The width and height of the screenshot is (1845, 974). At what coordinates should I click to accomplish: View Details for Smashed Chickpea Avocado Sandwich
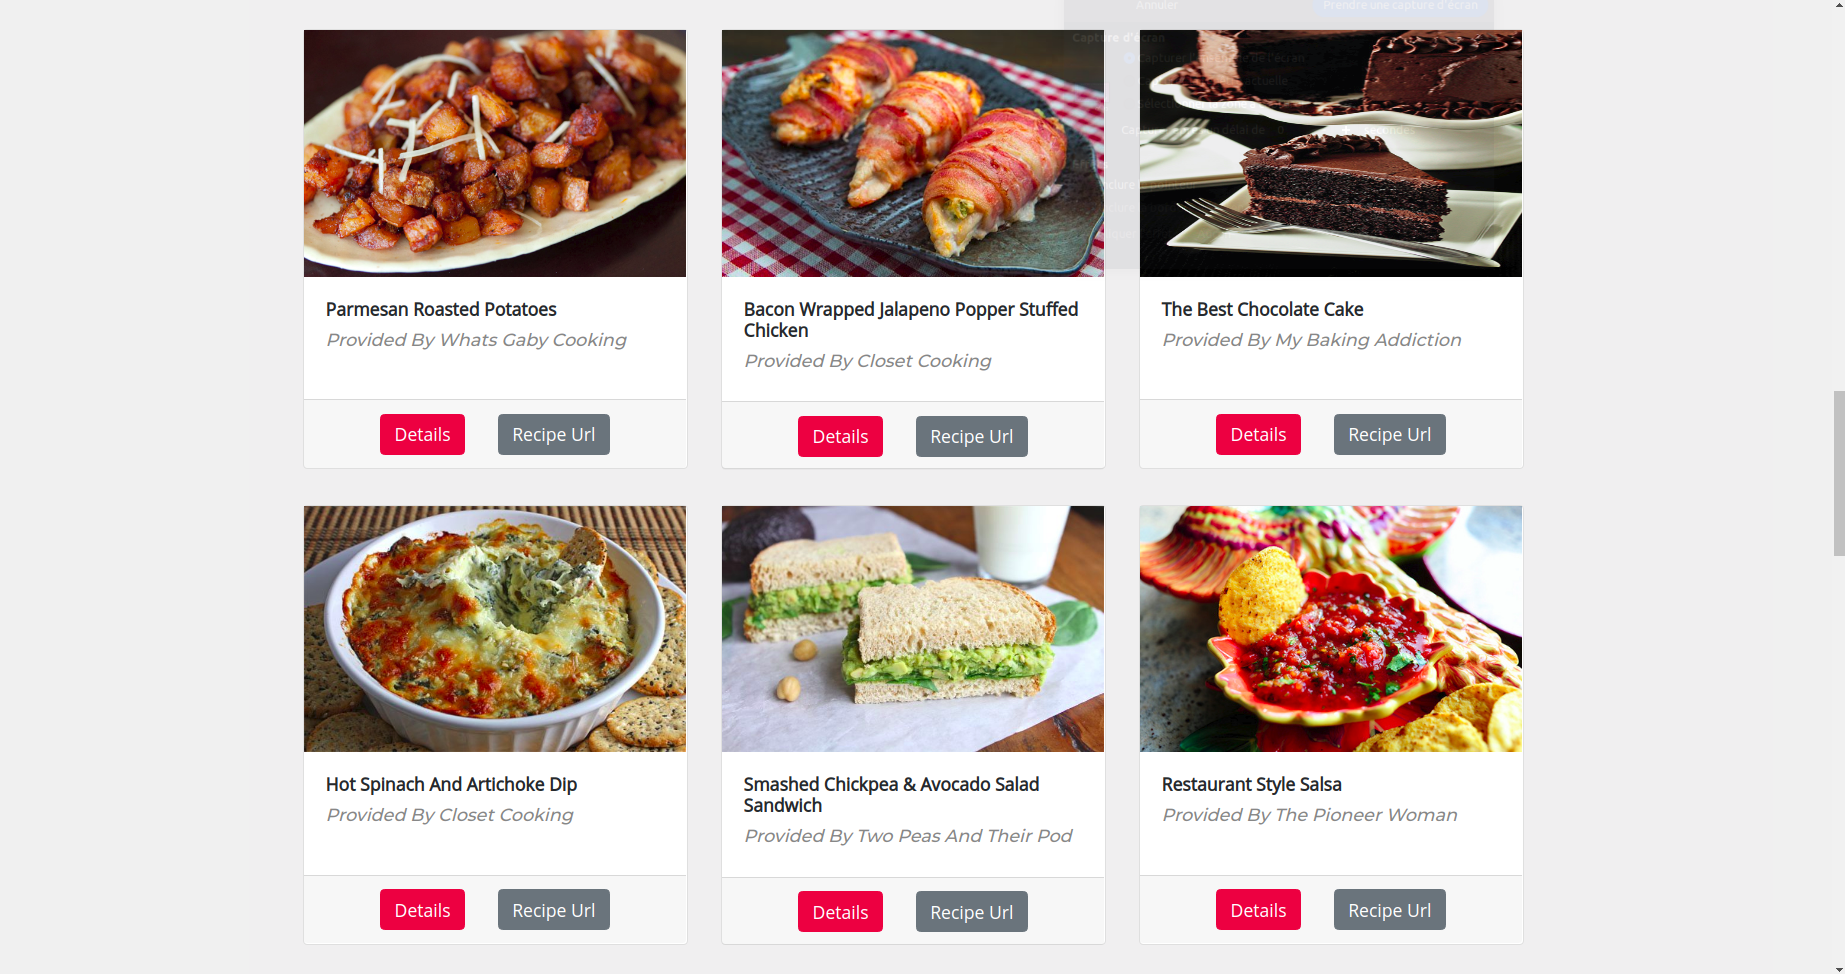(x=840, y=912)
